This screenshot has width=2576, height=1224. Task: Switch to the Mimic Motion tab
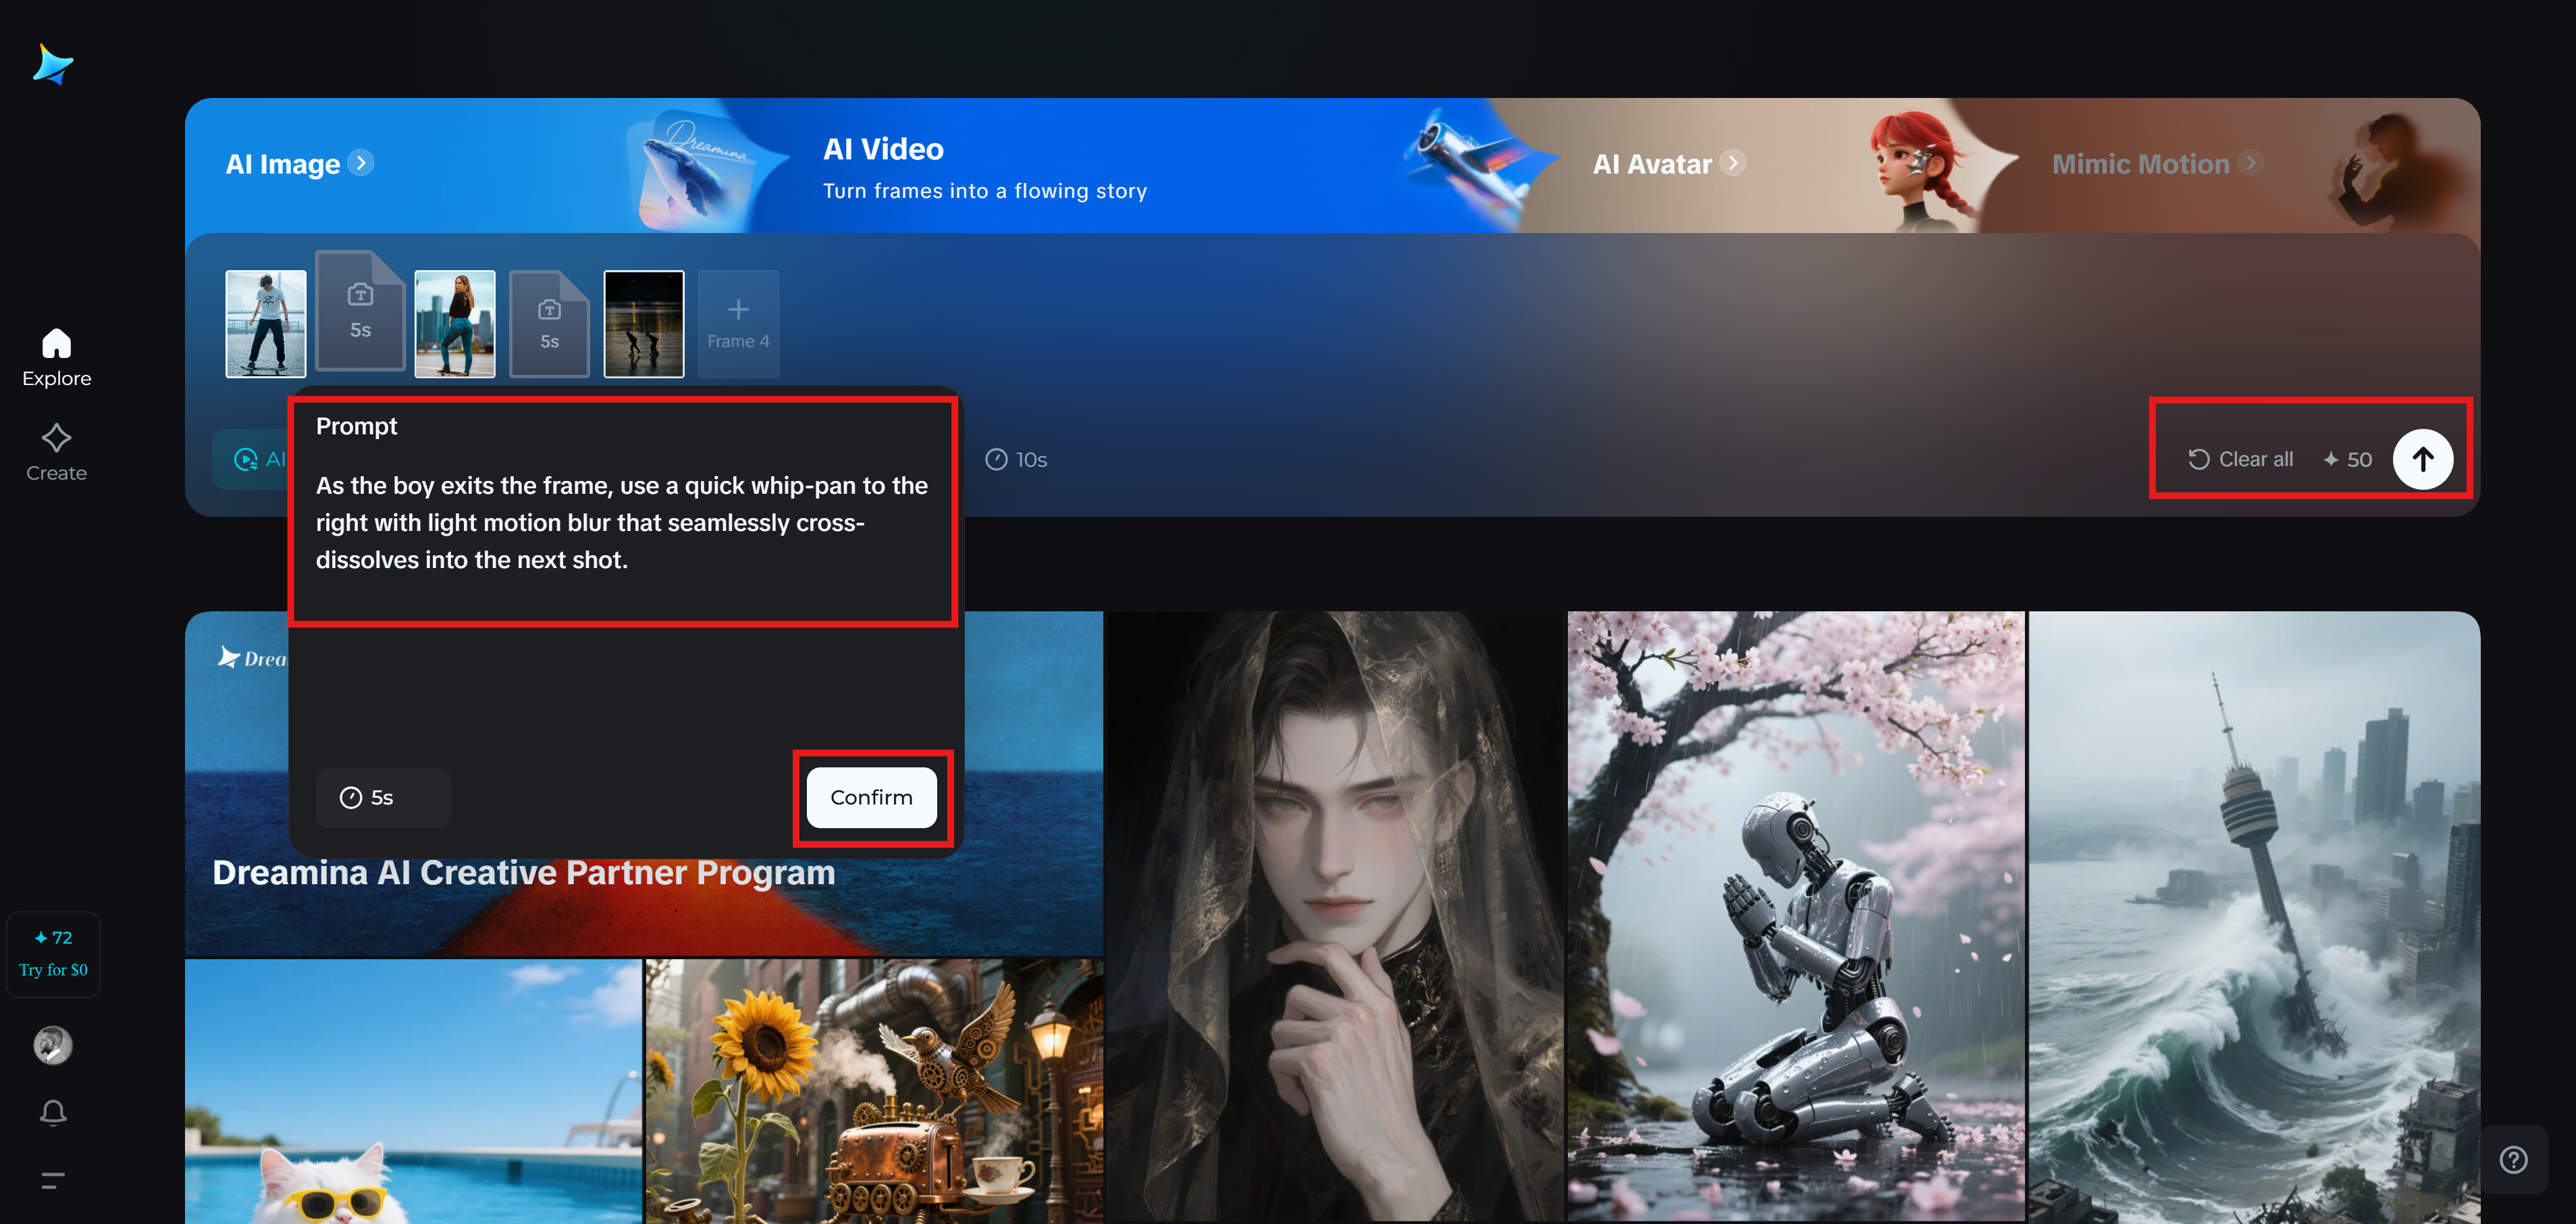point(2140,164)
